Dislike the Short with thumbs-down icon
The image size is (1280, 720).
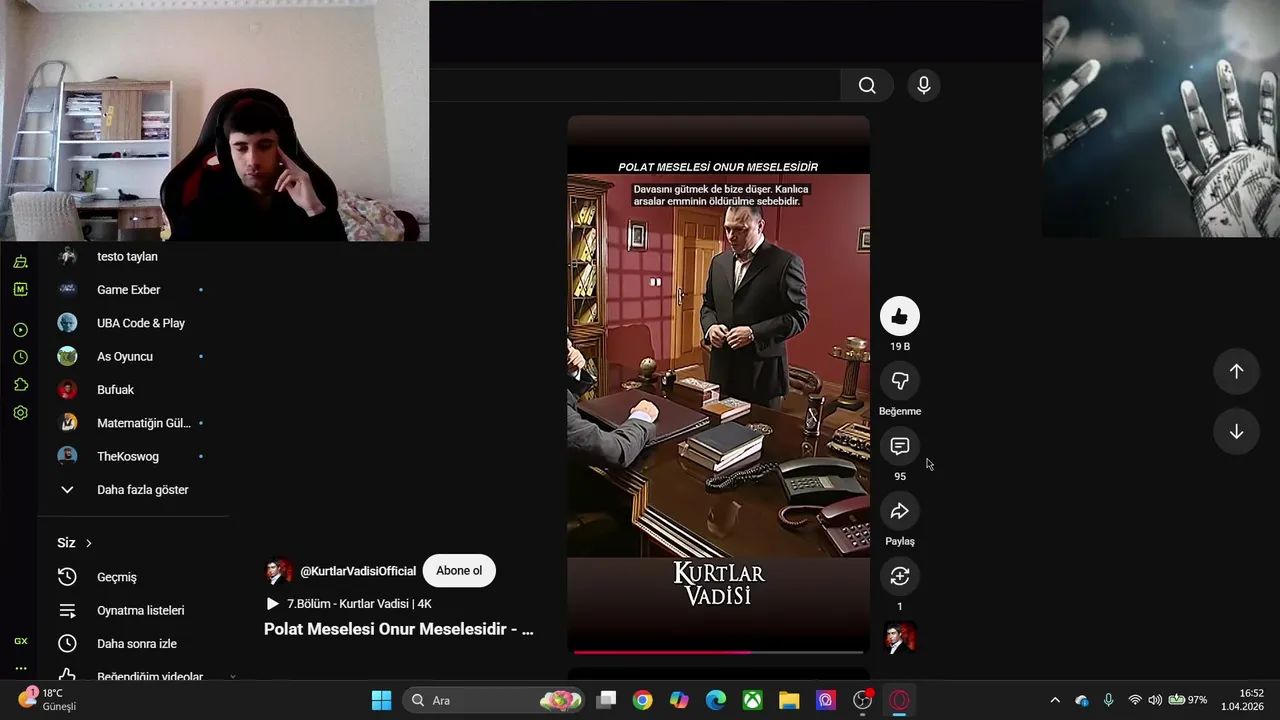tap(899, 381)
